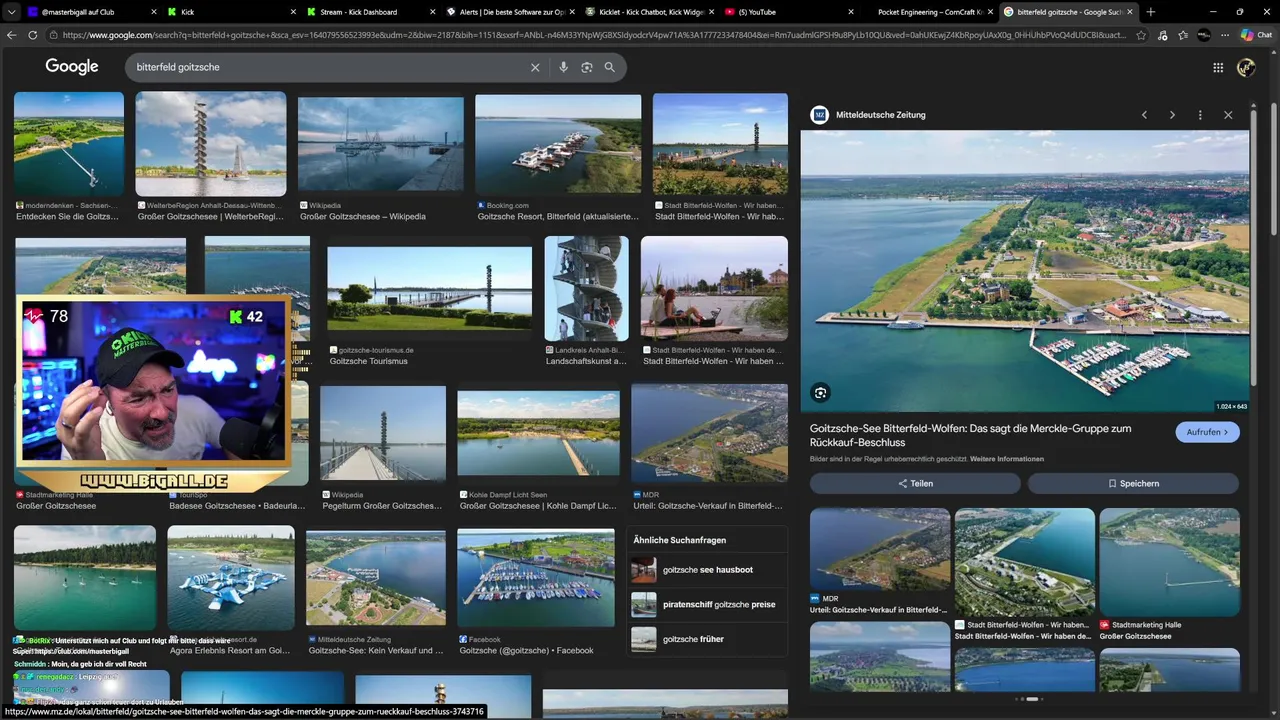The width and height of the screenshot is (1280, 720).
Task: Select related search goitzsche see hausboot
Action: coord(707,570)
